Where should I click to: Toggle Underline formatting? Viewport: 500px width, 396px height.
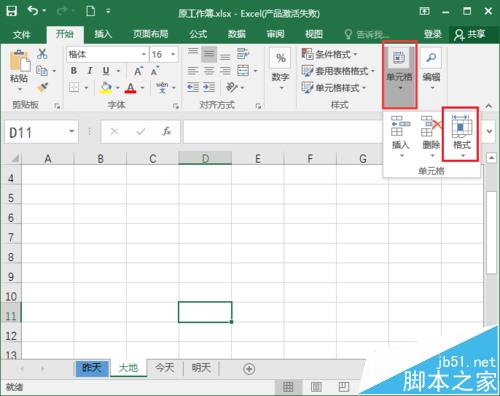[106, 71]
